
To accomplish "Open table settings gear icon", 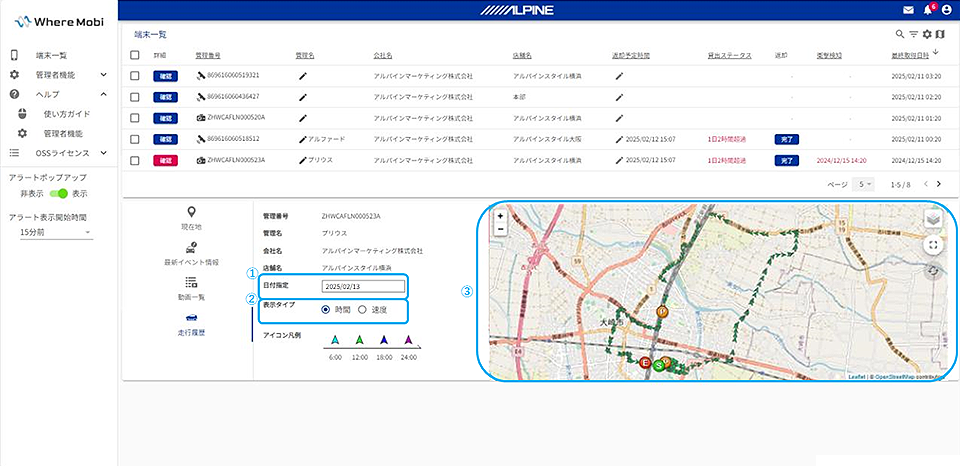I will click(927, 34).
